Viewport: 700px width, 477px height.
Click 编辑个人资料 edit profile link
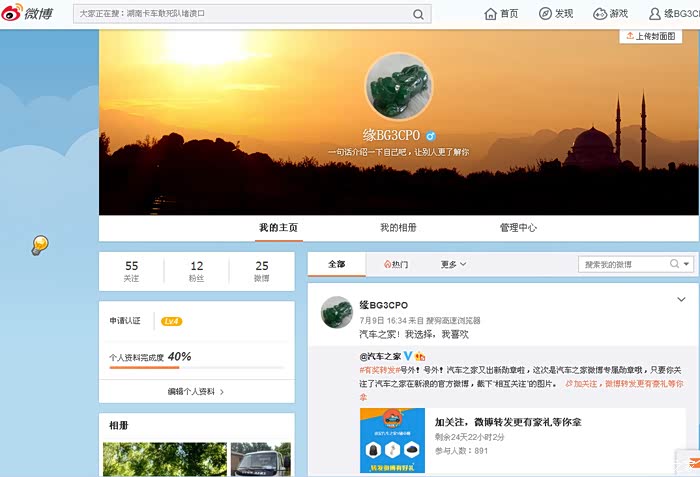196,392
